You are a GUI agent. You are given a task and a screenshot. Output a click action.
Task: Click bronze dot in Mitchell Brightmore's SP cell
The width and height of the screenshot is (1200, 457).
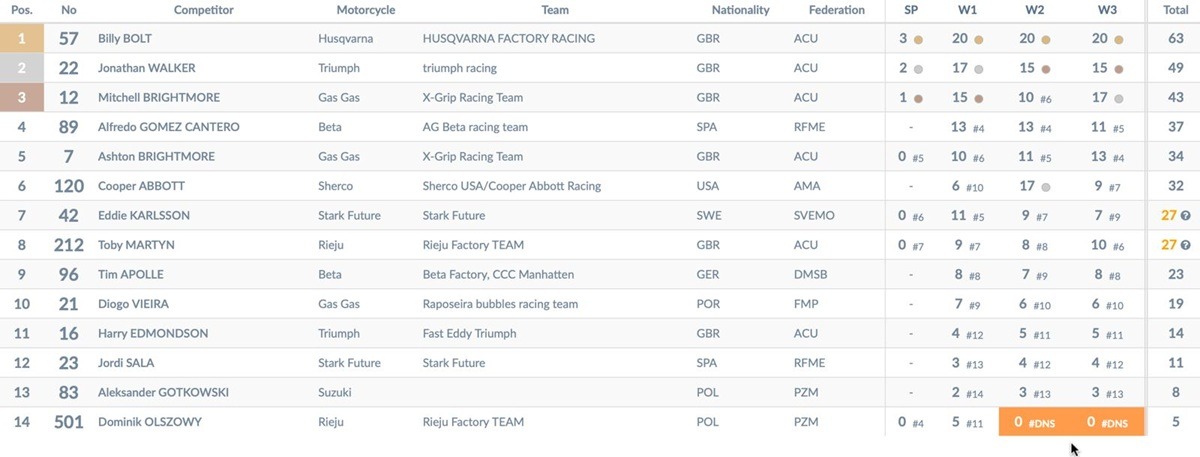click(918, 98)
